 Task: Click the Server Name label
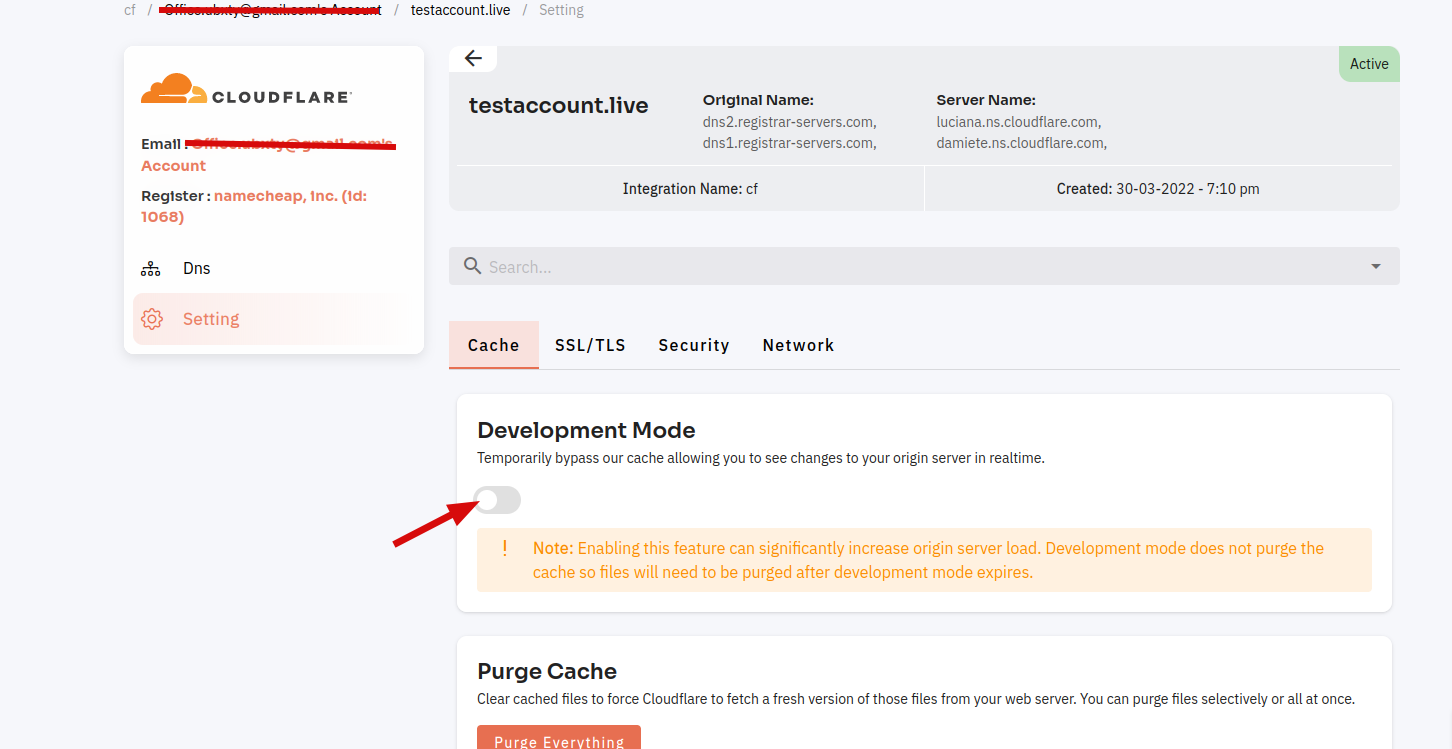click(986, 100)
